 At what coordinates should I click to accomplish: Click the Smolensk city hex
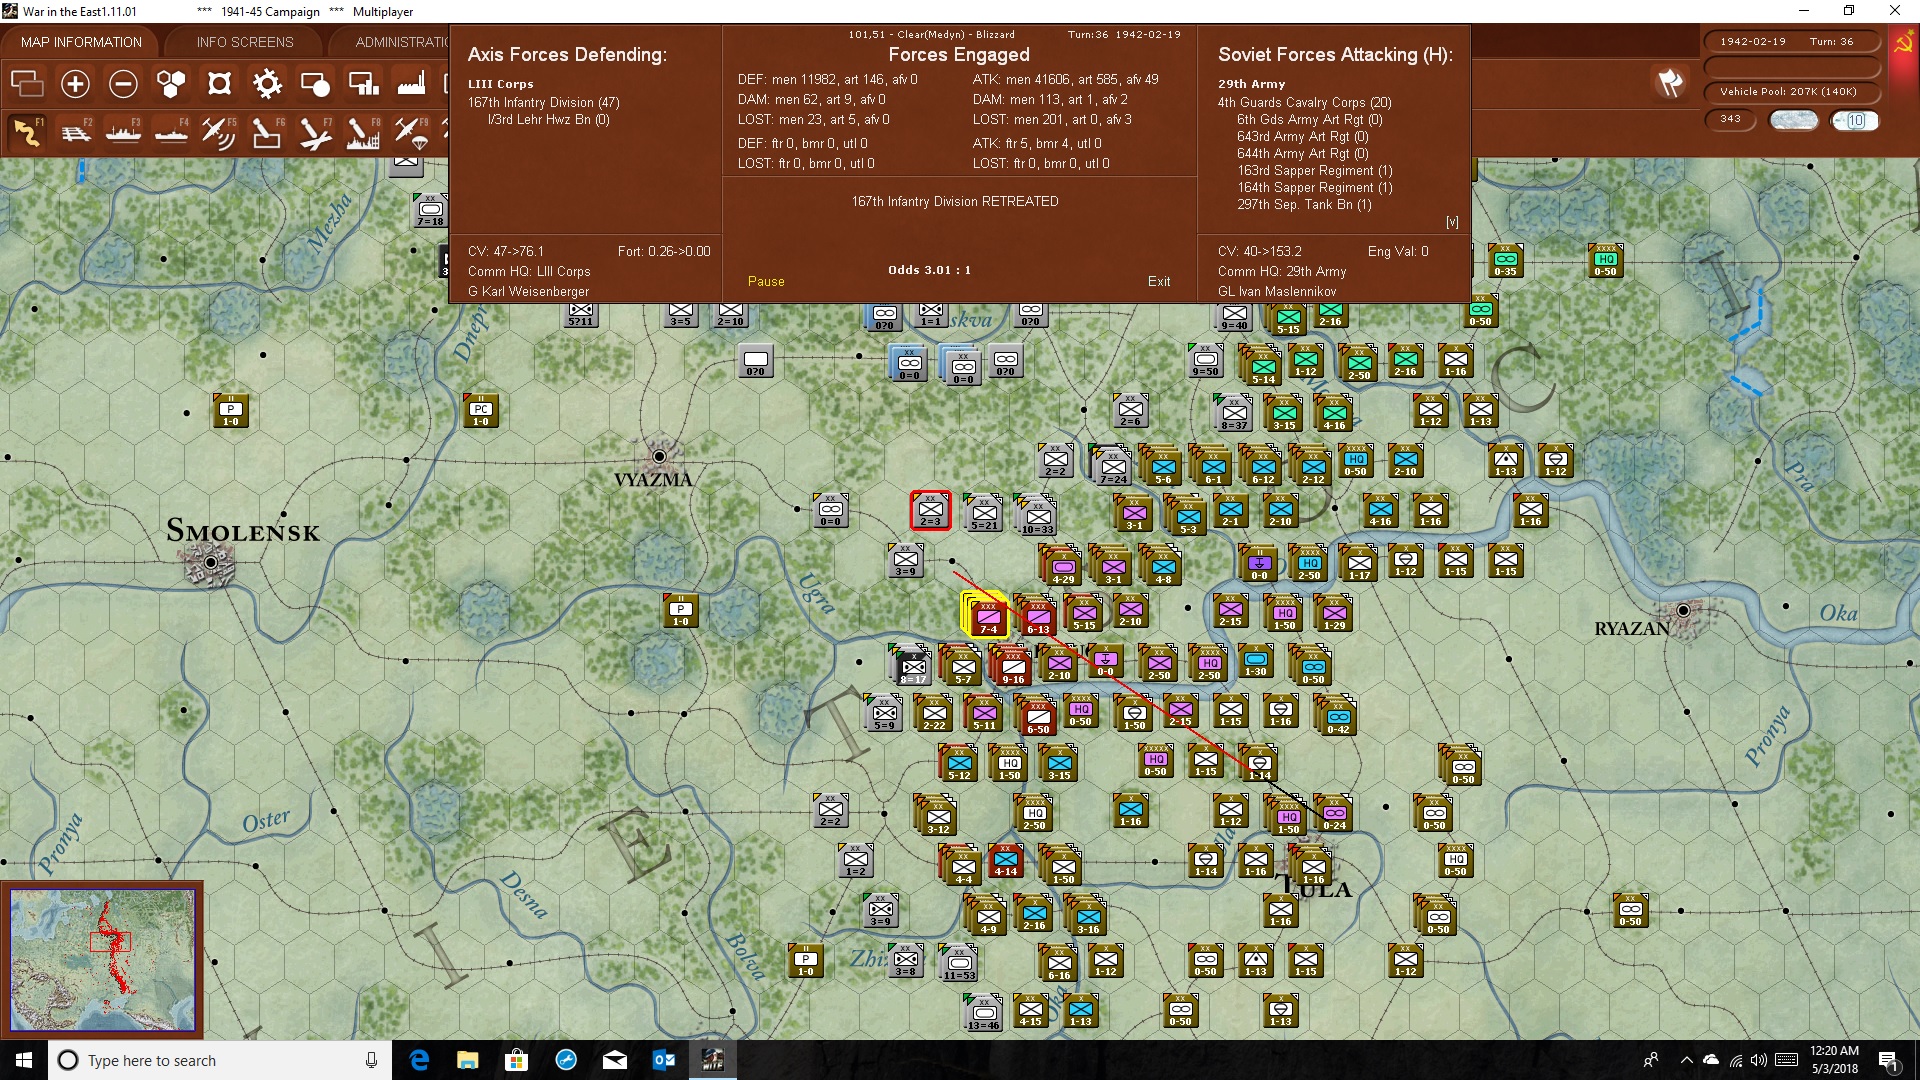point(211,563)
